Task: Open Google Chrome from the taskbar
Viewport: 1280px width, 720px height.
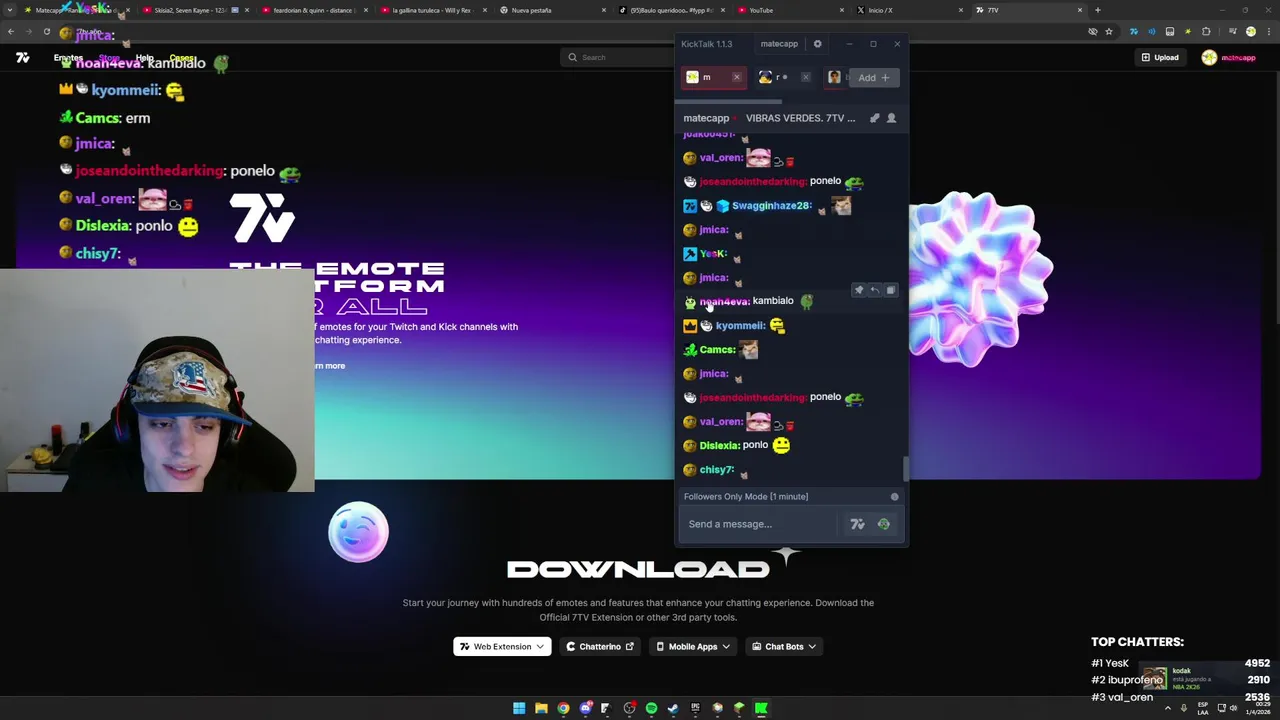Action: click(563, 708)
